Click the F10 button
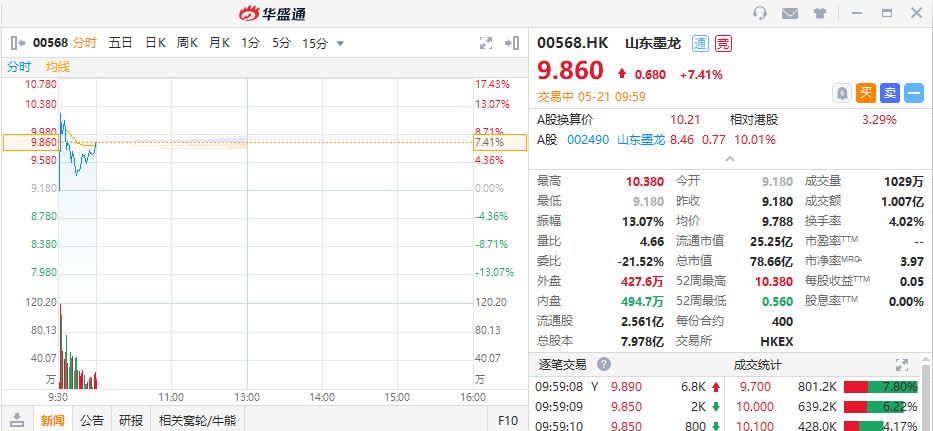 click(x=508, y=420)
